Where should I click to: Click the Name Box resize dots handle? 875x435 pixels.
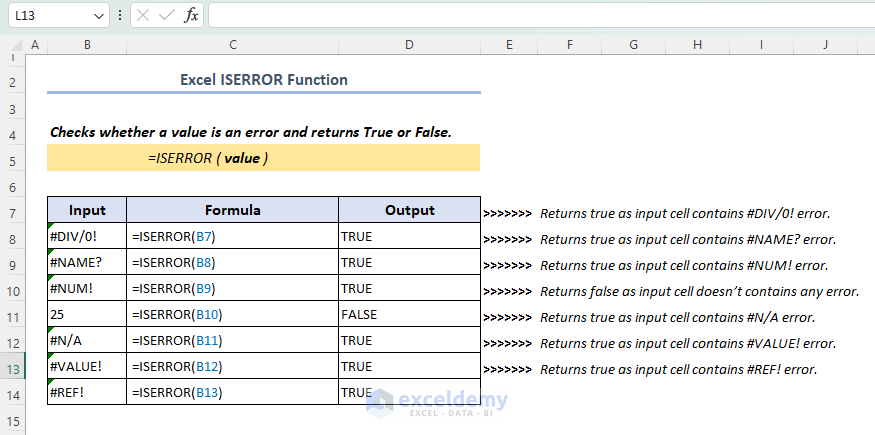point(121,16)
